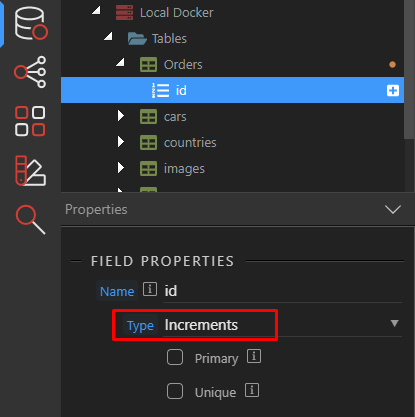415x417 pixels.
Task: Expand the cars table node
Action: click(x=121, y=116)
